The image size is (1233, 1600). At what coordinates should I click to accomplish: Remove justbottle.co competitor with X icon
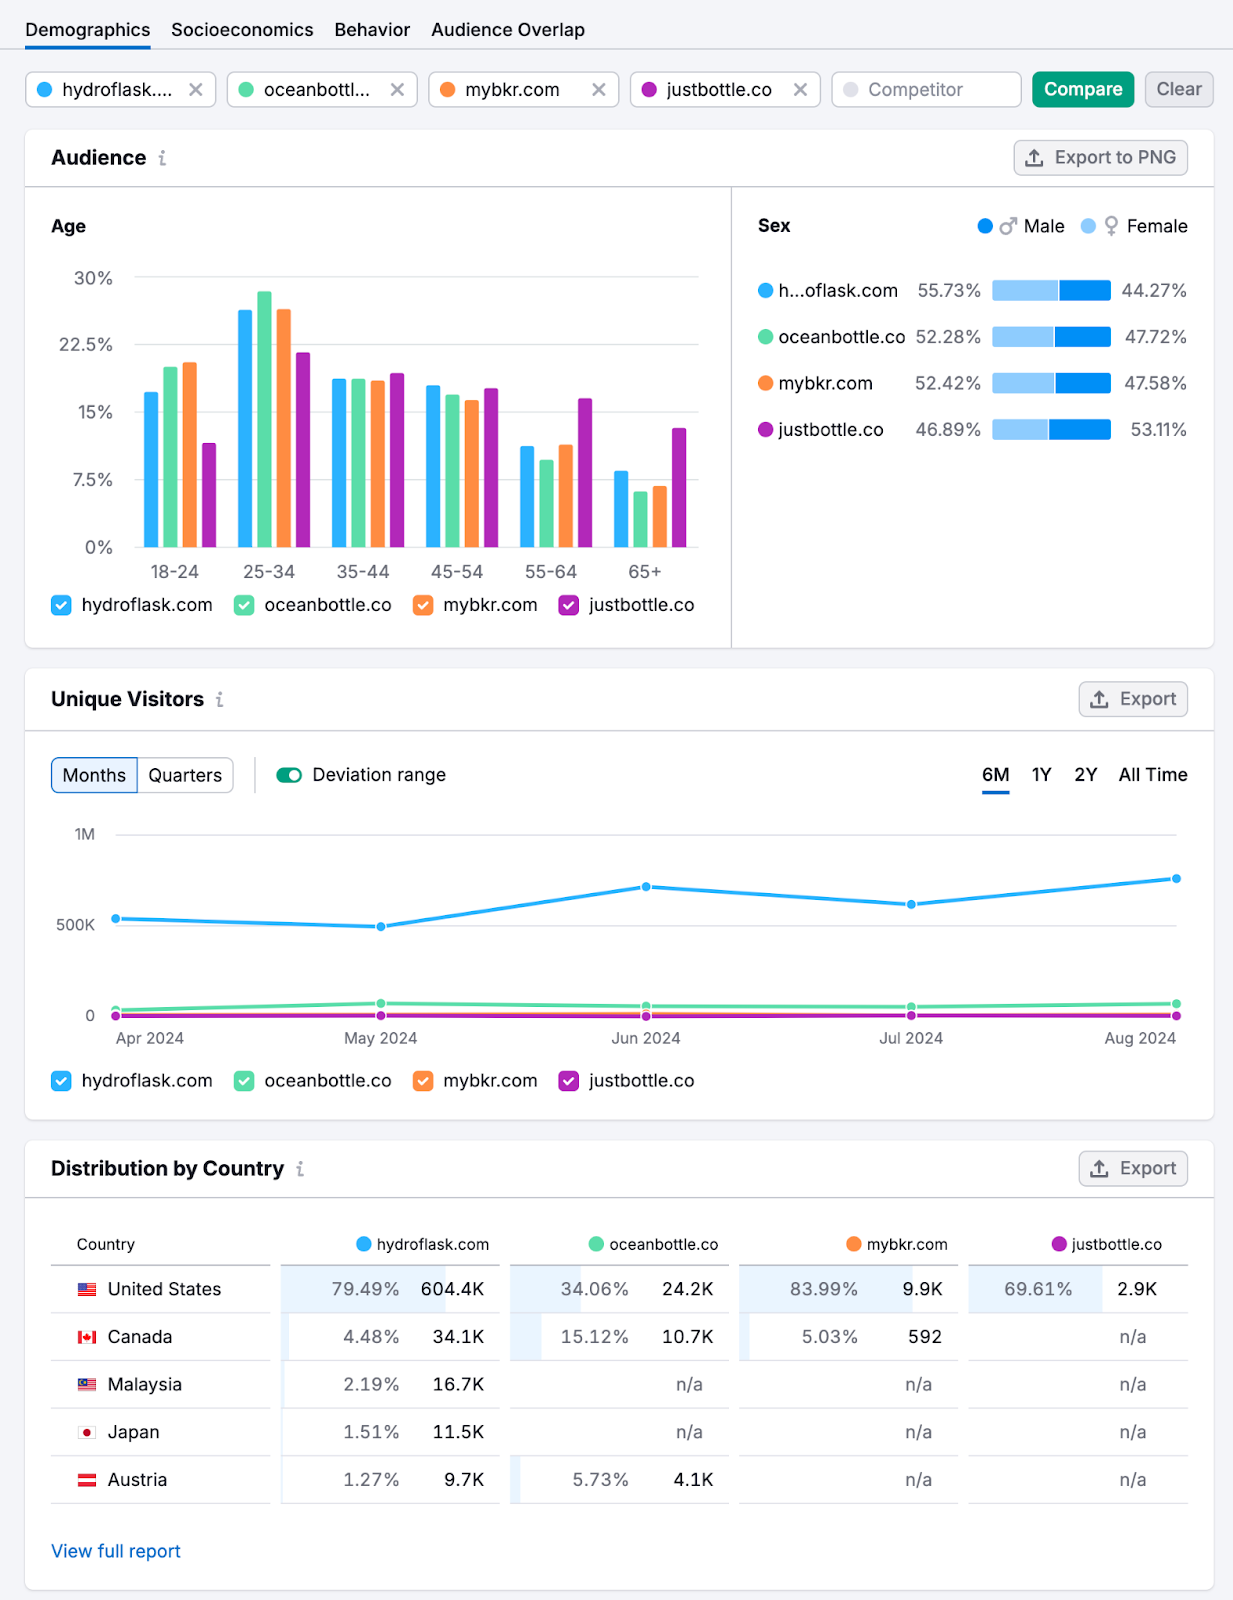point(800,90)
